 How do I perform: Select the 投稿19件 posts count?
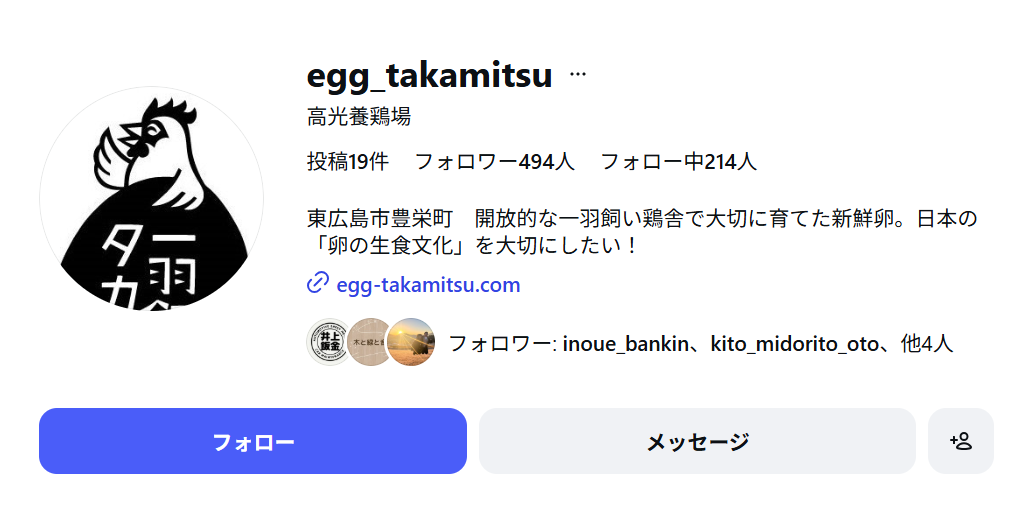pos(347,161)
